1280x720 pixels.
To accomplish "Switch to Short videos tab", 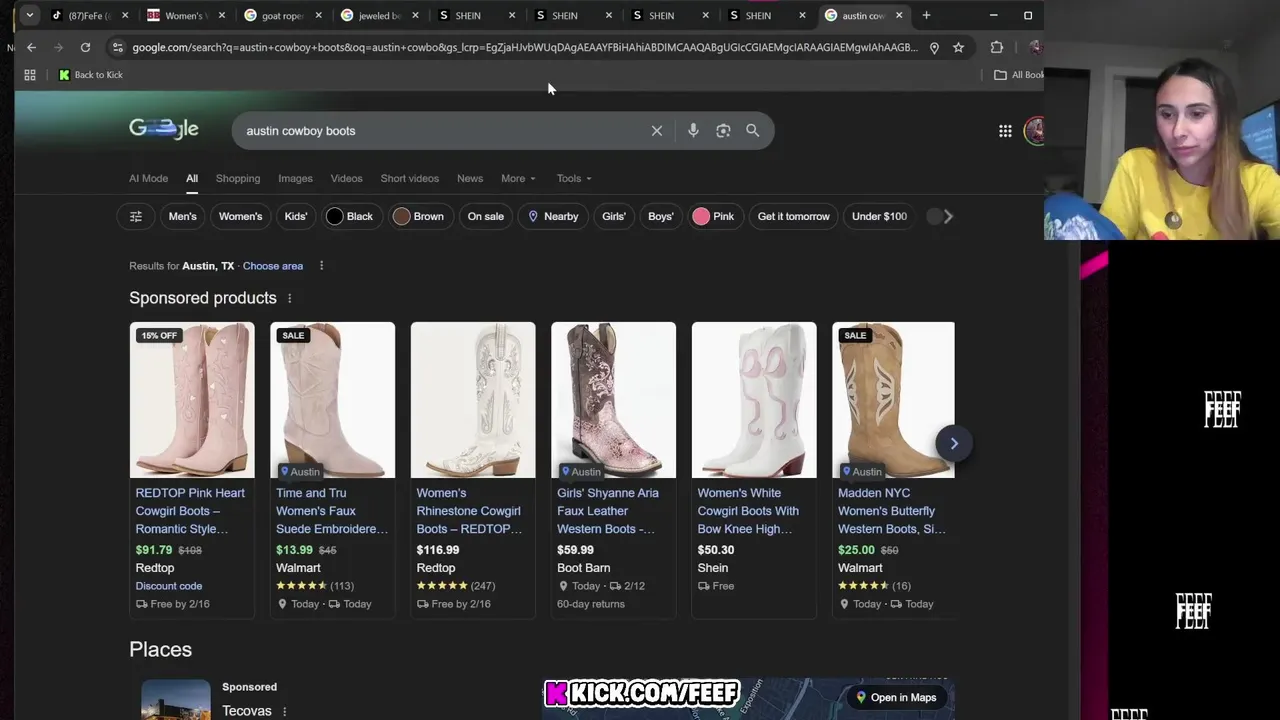I will (x=409, y=178).
